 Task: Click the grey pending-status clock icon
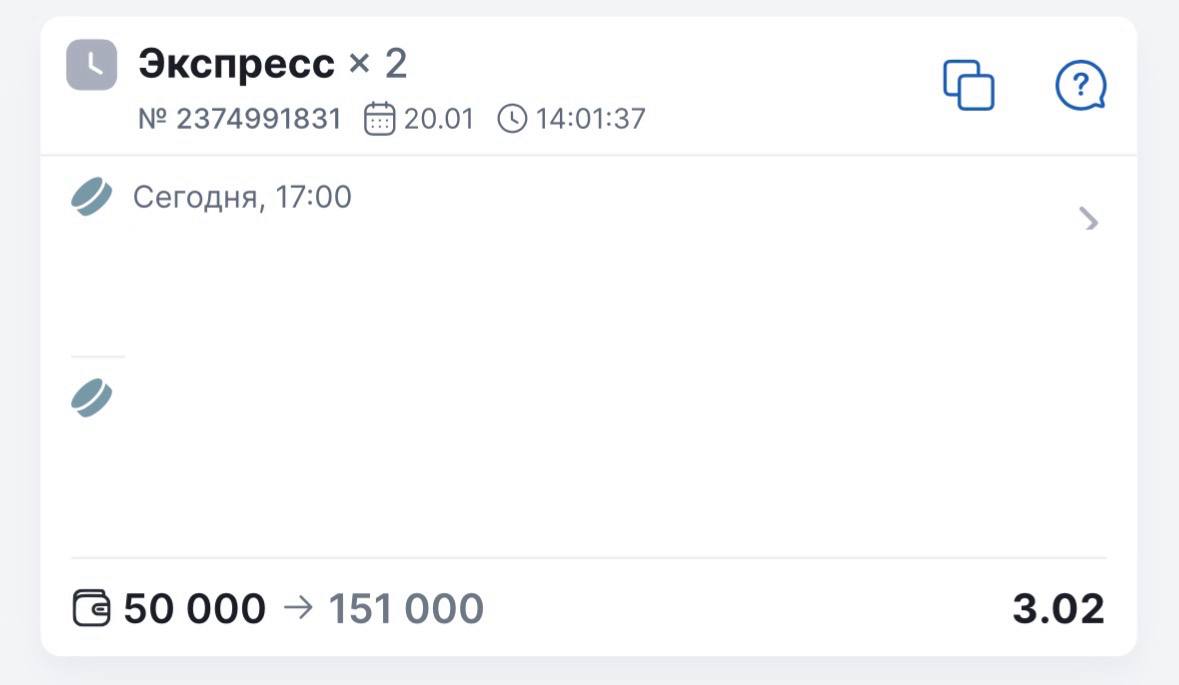(x=91, y=64)
